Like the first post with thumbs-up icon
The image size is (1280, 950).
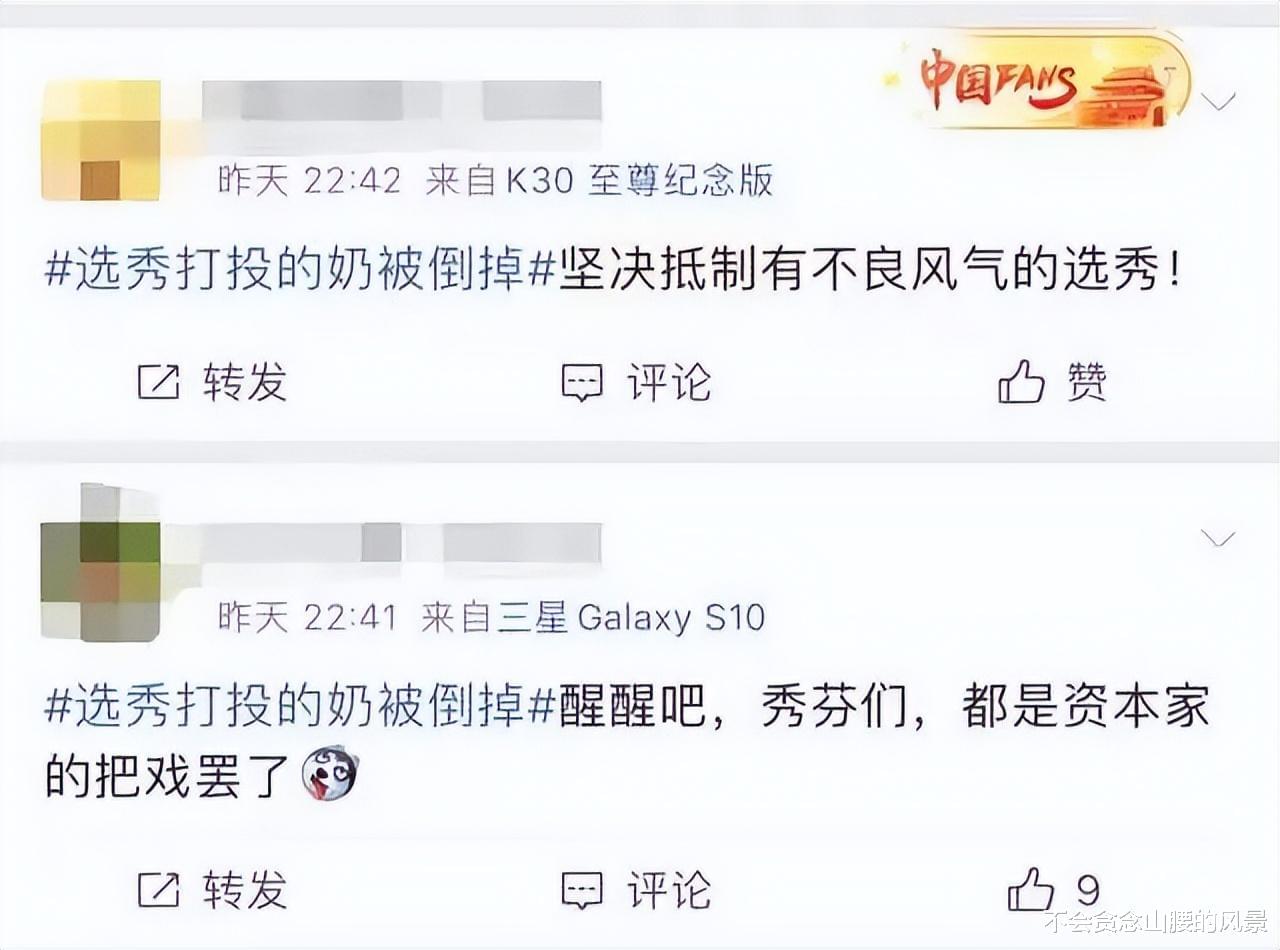(x=1021, y=382)
